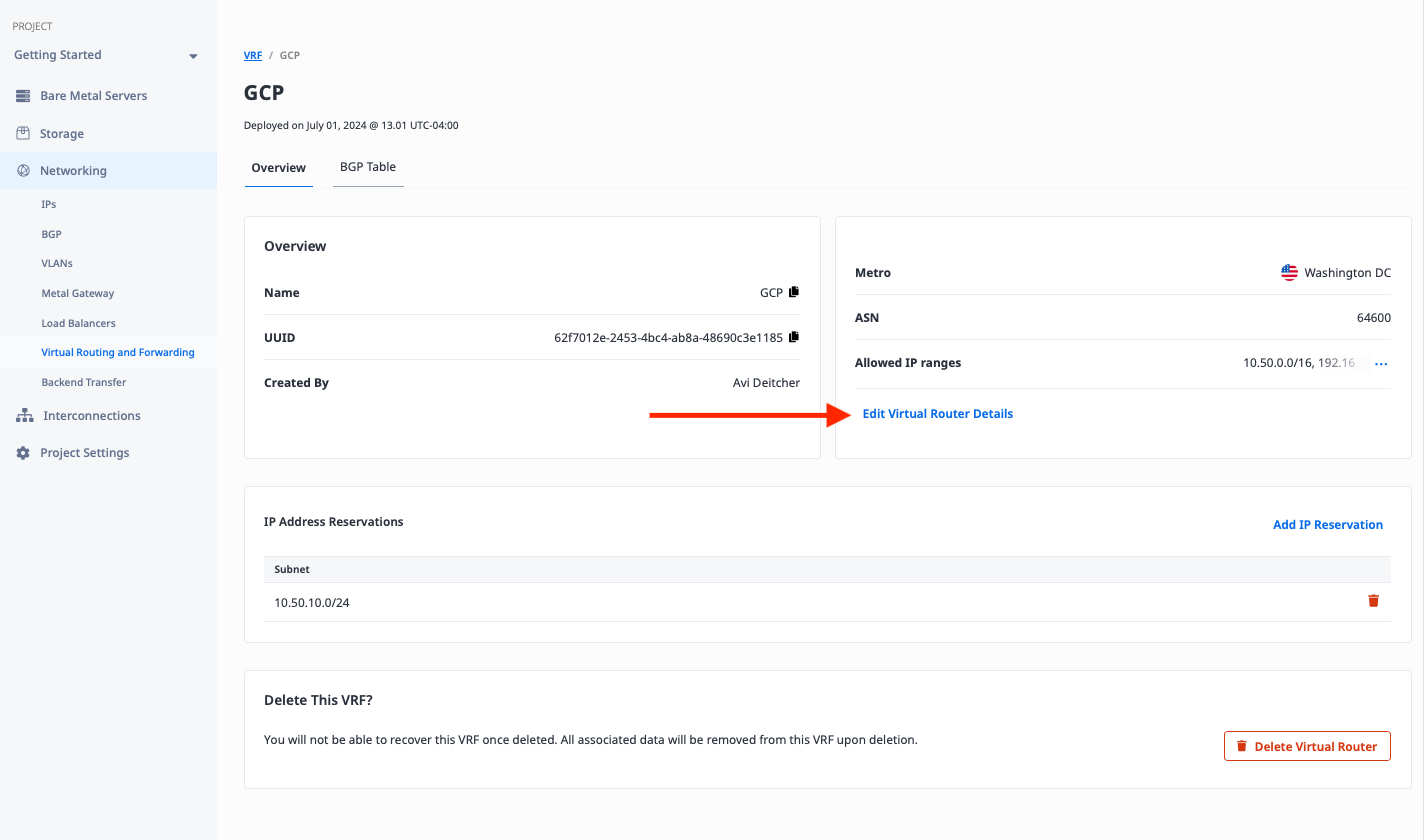Select Virtual Routing and Forwarding item
Screen dimensions: 1424x840
coord(118,352)
